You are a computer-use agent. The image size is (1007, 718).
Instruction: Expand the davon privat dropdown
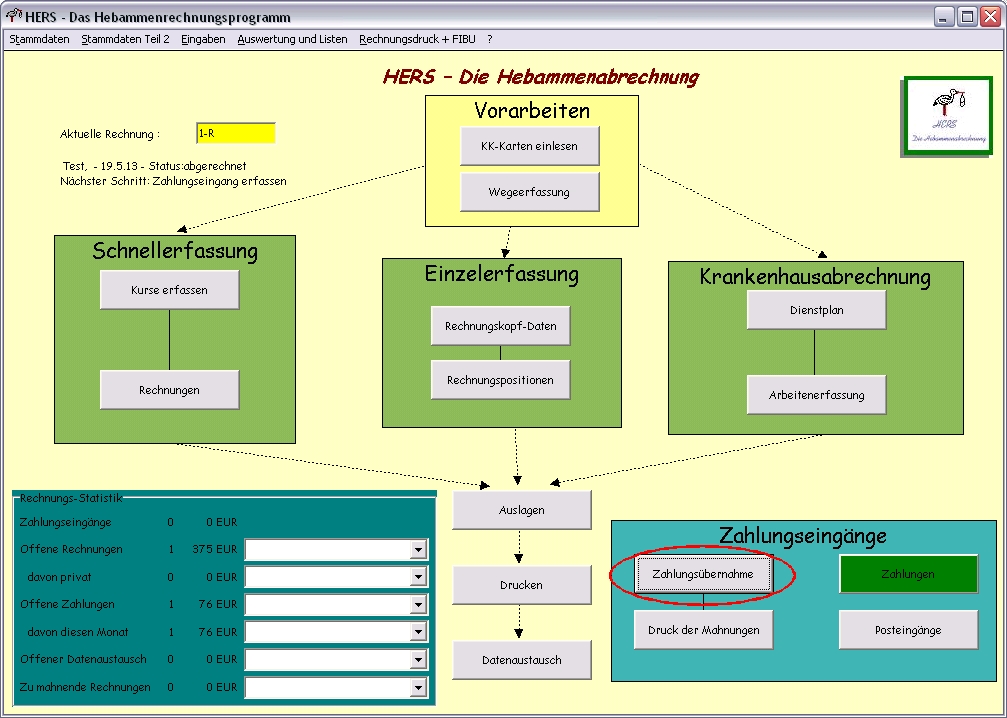(418, 577)
